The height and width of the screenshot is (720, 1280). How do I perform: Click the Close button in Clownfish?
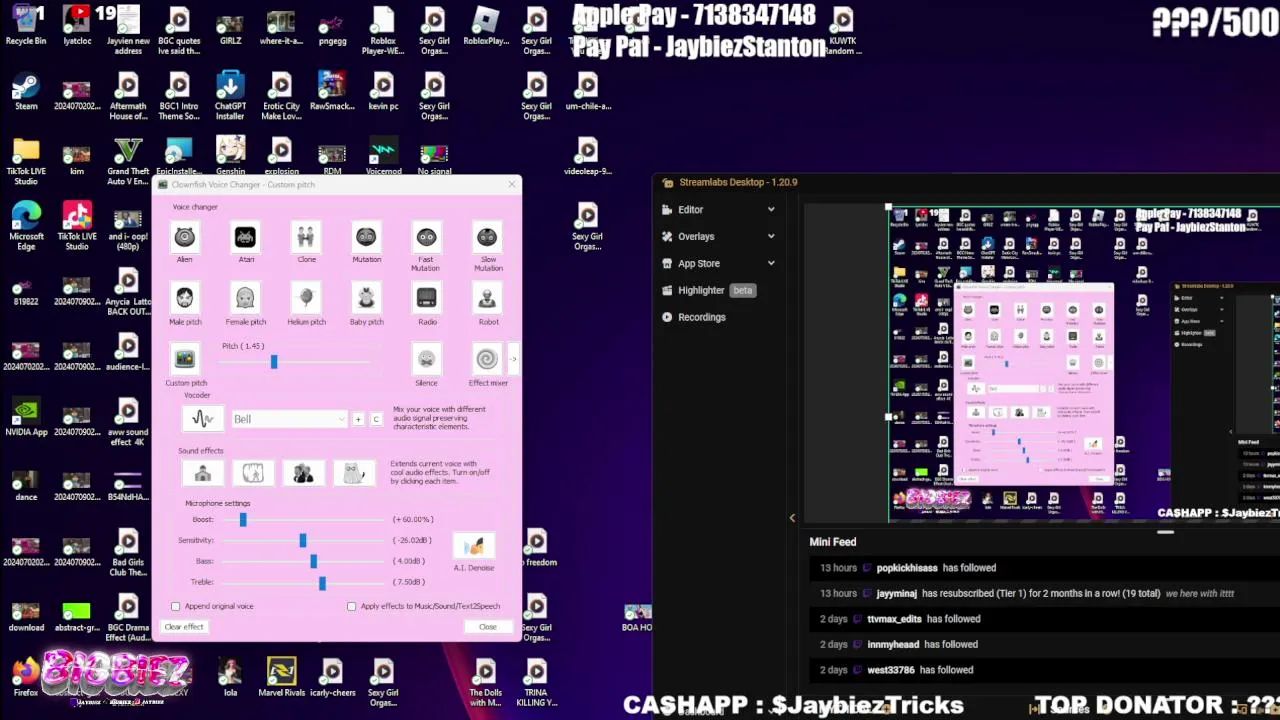click(x=487, y=627)
